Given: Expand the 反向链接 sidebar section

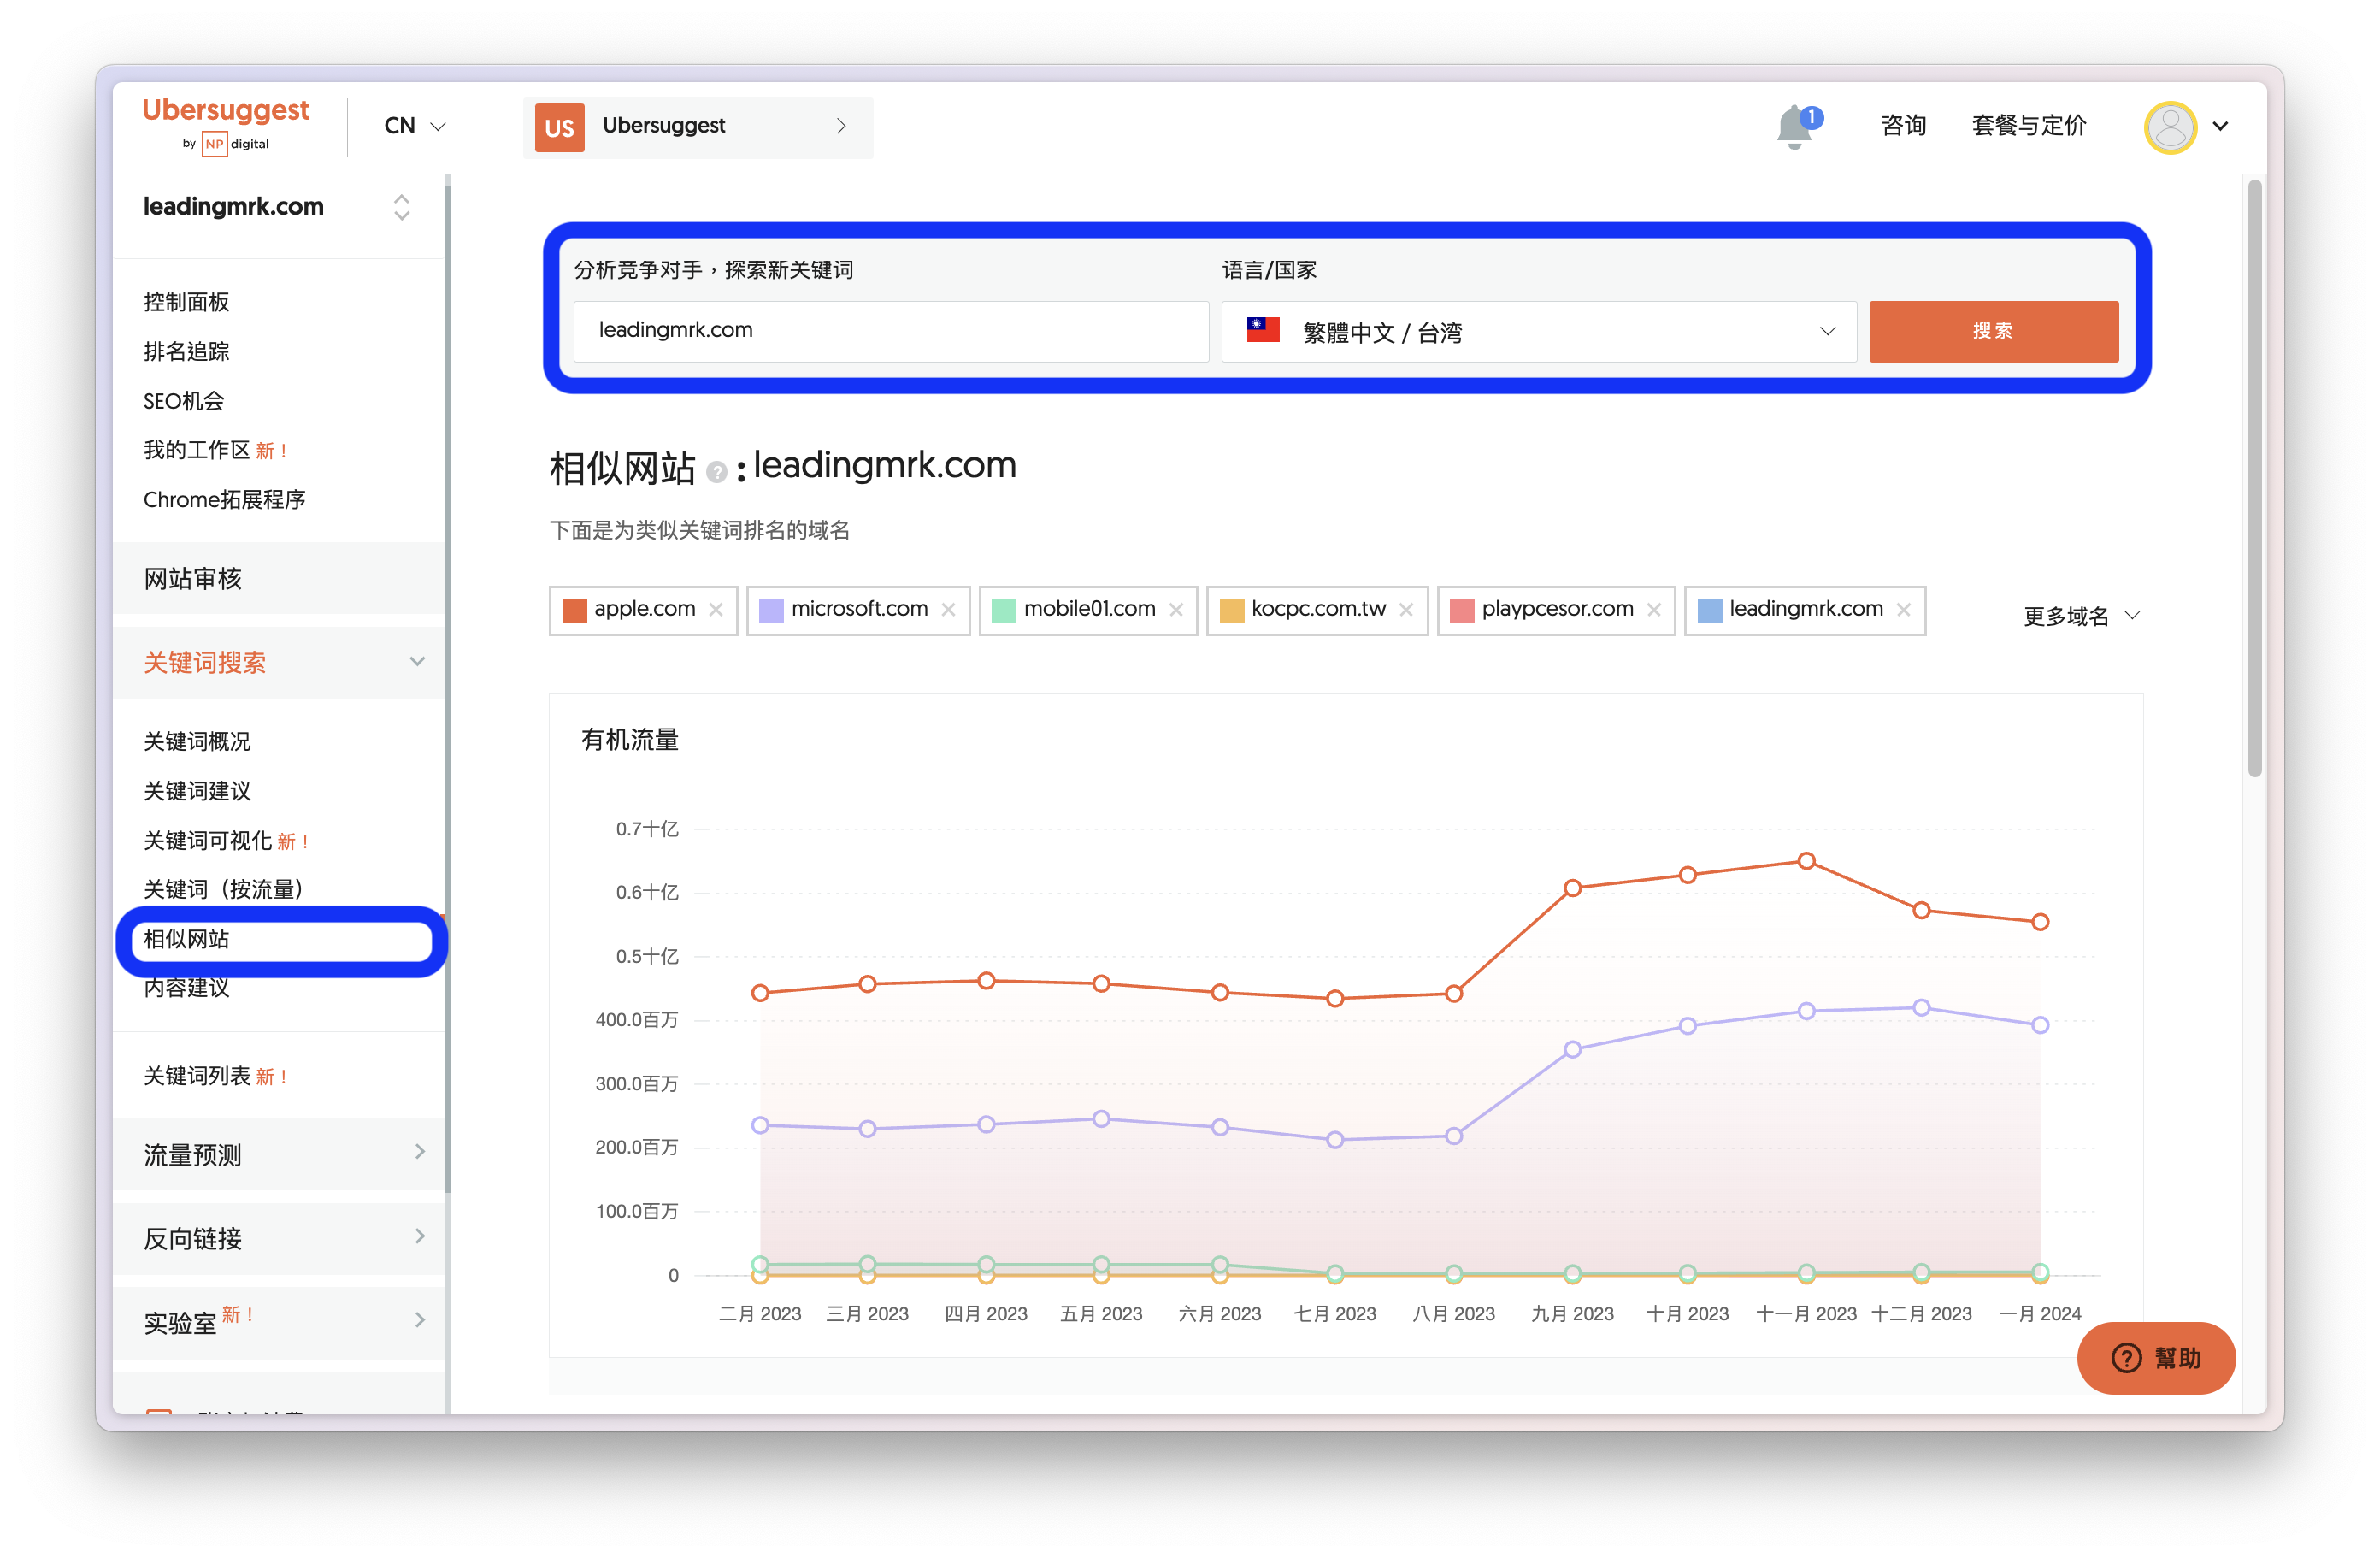Looking at the screenshot, I should coord(279,1237).
